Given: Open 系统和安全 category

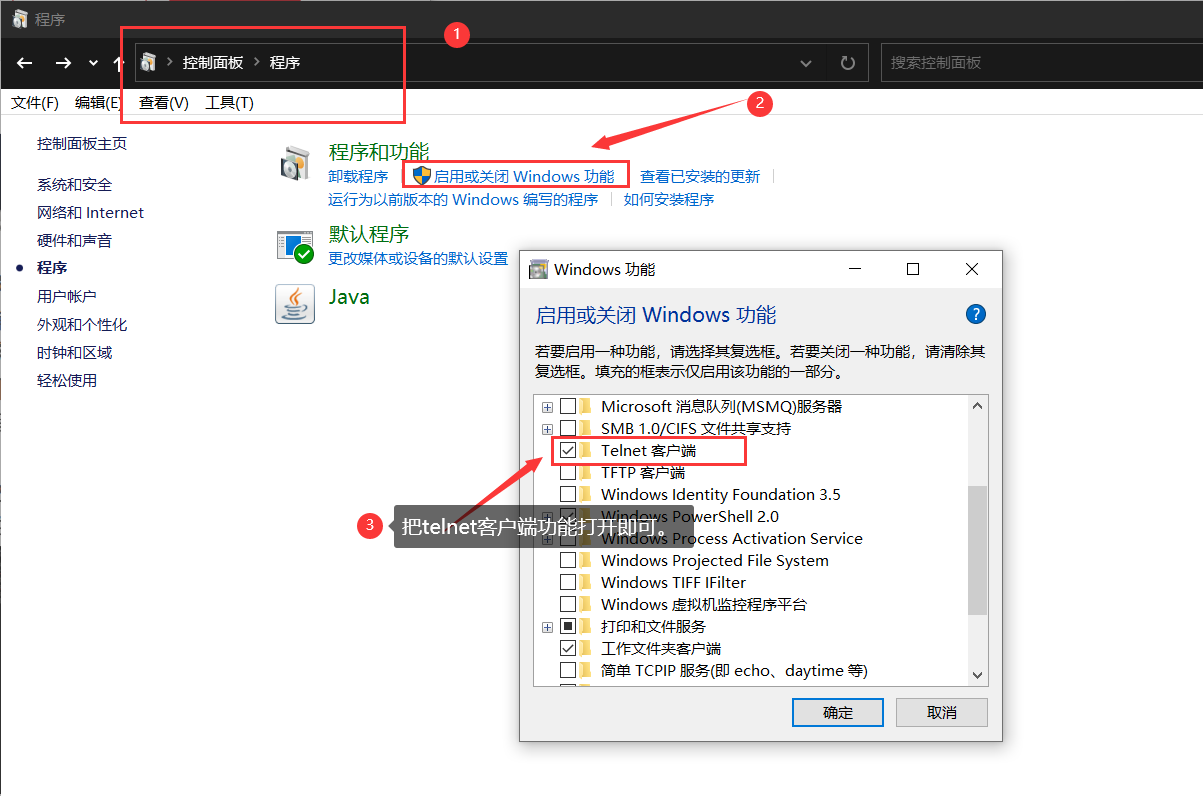Looking at the screenshot, I should point(74,184).
